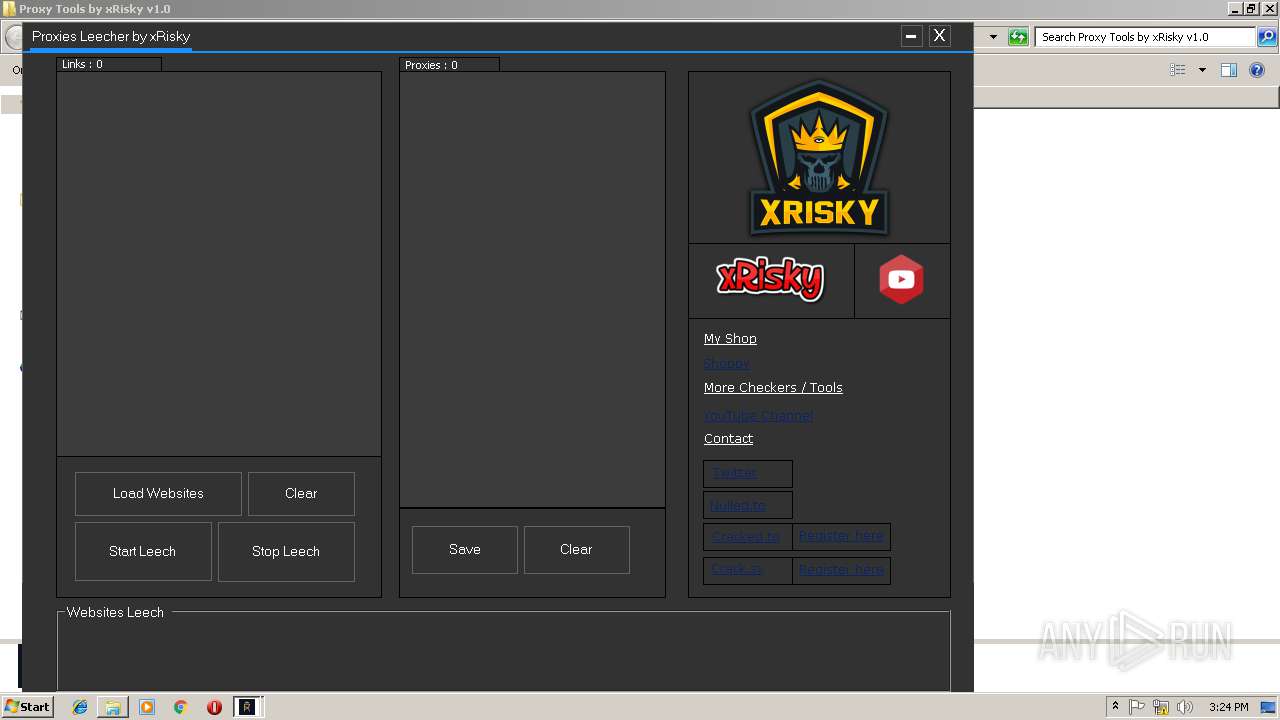Open the Twitter contact link
This screenshot has width=1280, height=720.
(x=735, y=473)
